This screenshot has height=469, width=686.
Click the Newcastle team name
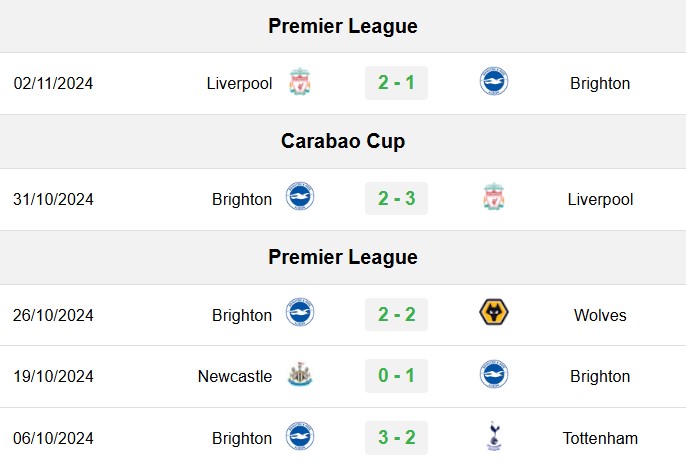[235, 376]
